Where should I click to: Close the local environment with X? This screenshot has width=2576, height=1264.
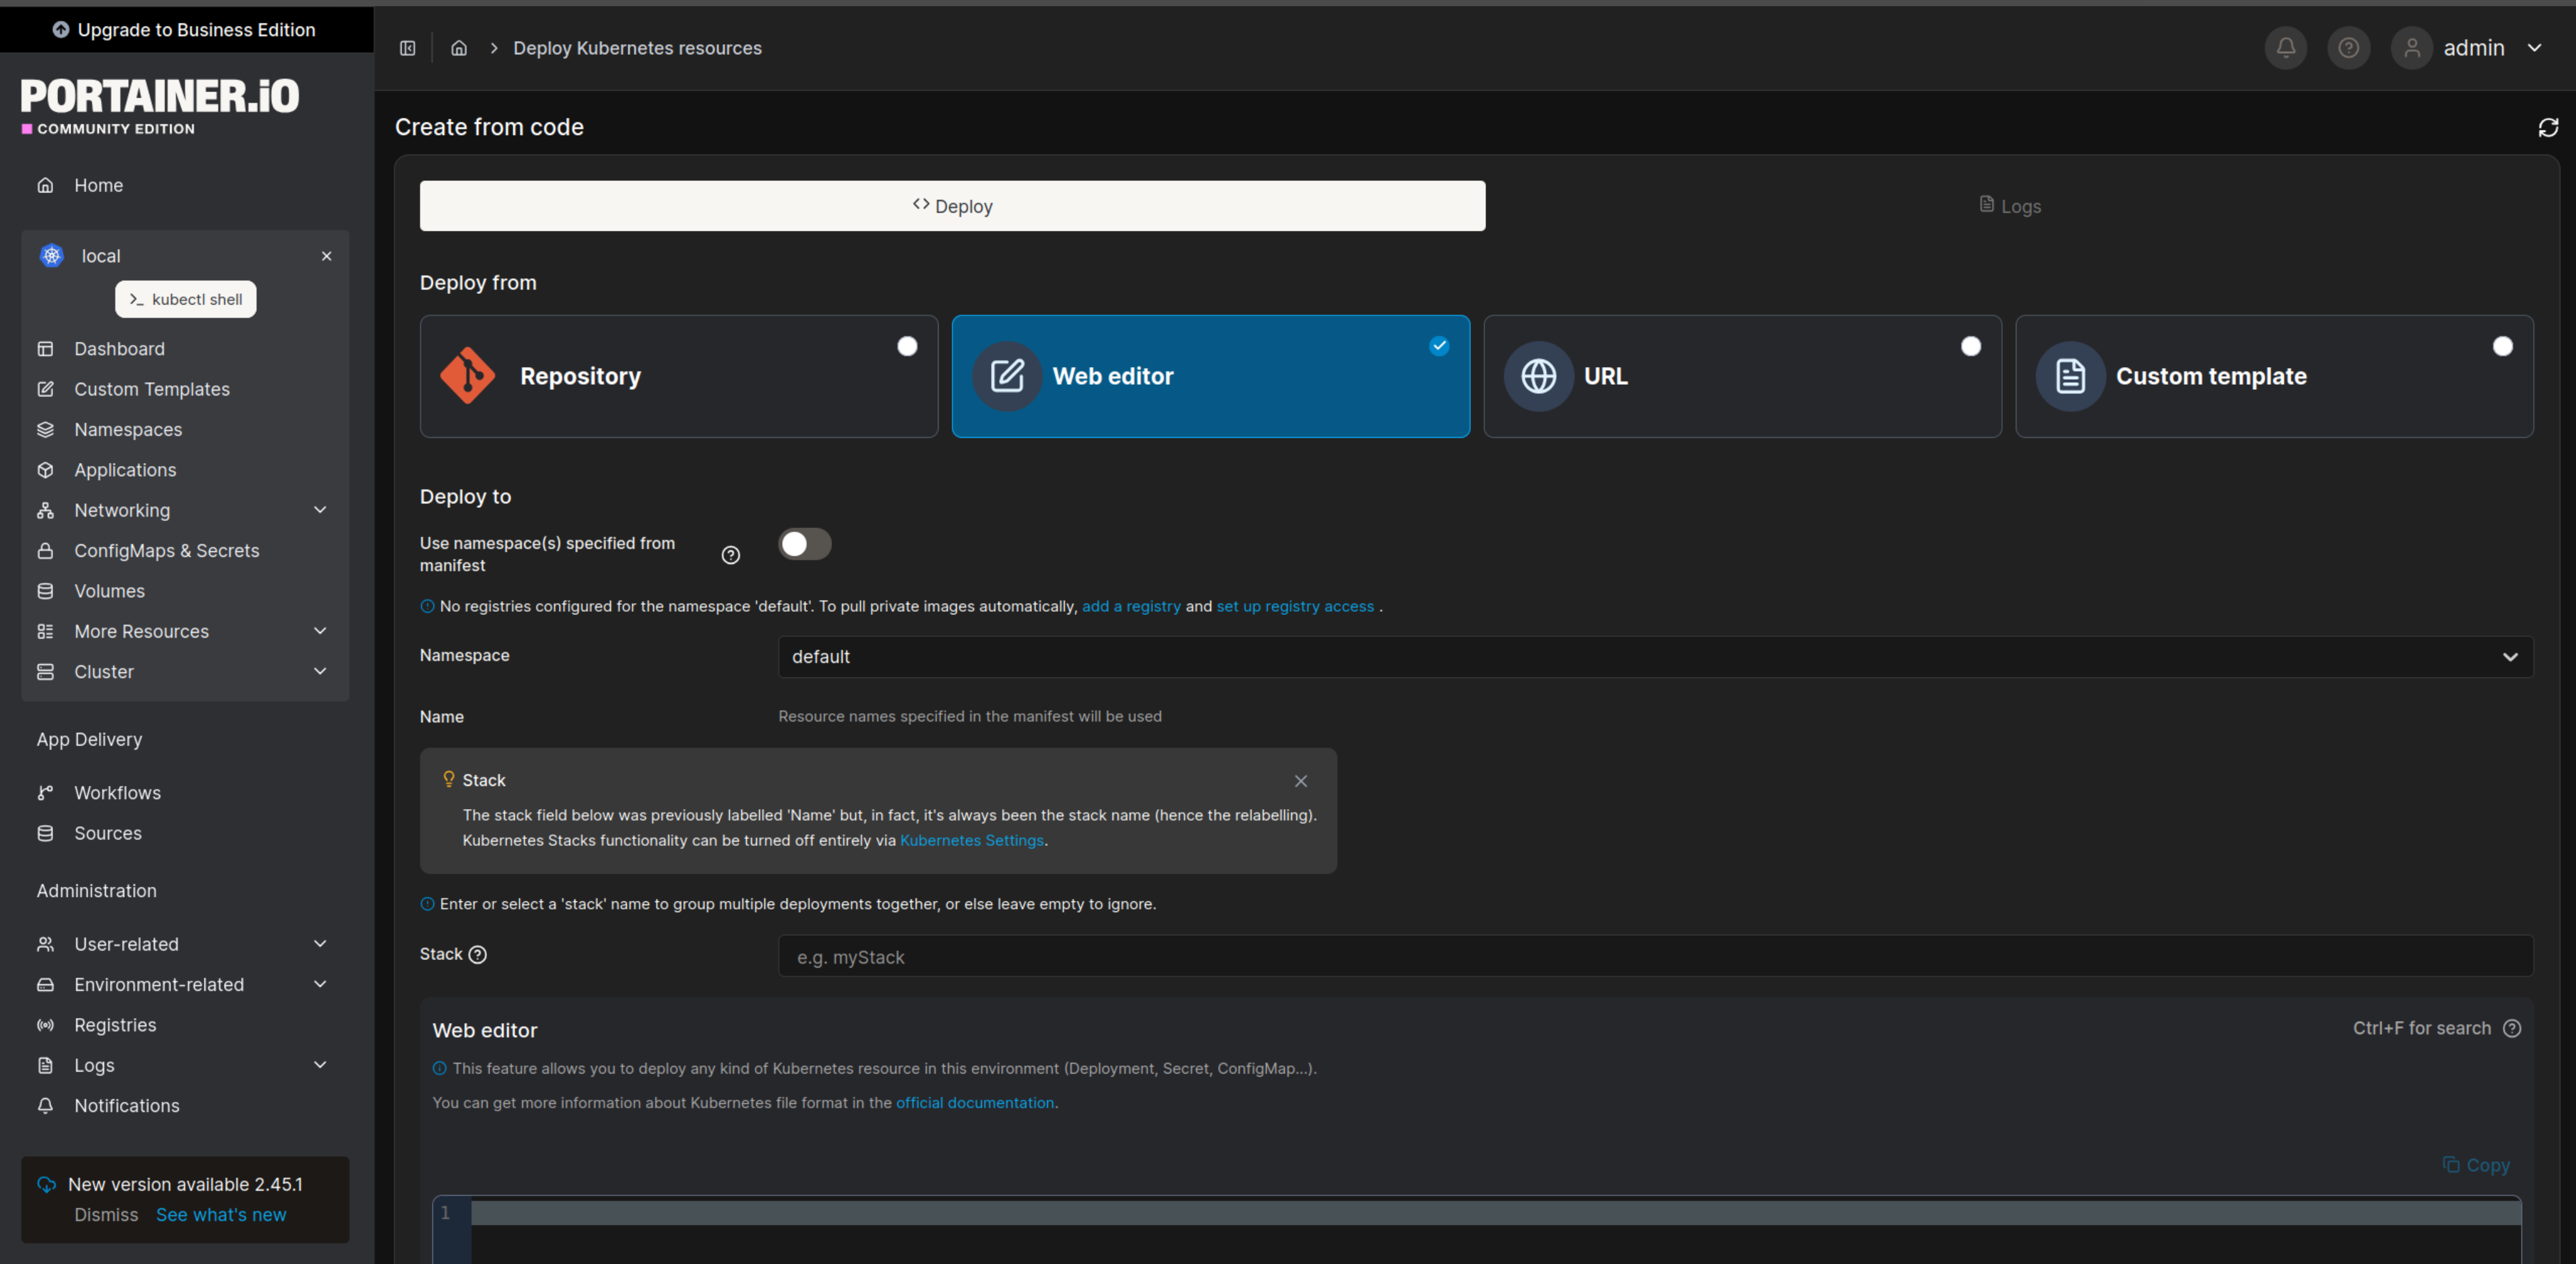click(327, 256)
